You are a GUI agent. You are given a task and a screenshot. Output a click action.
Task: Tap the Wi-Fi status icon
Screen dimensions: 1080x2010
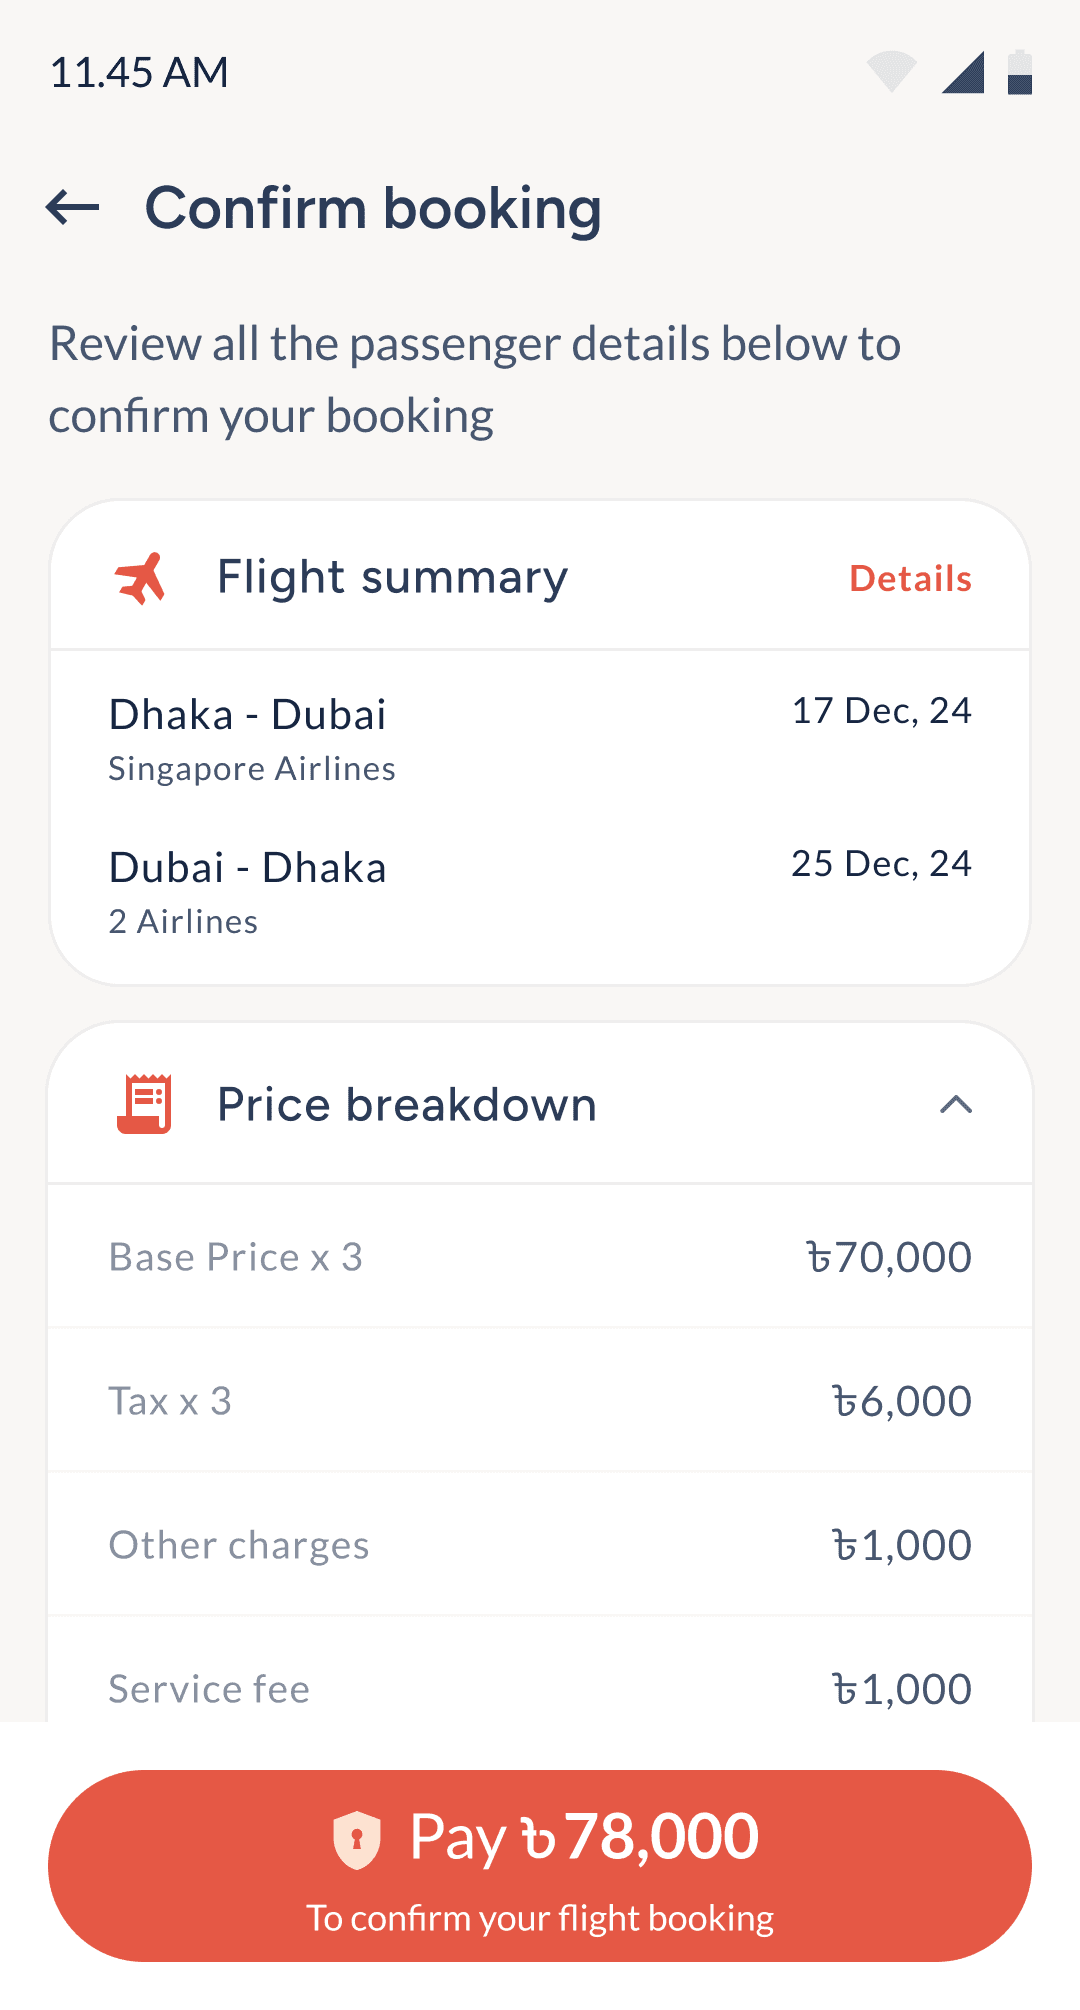click(x=891, y=72)
